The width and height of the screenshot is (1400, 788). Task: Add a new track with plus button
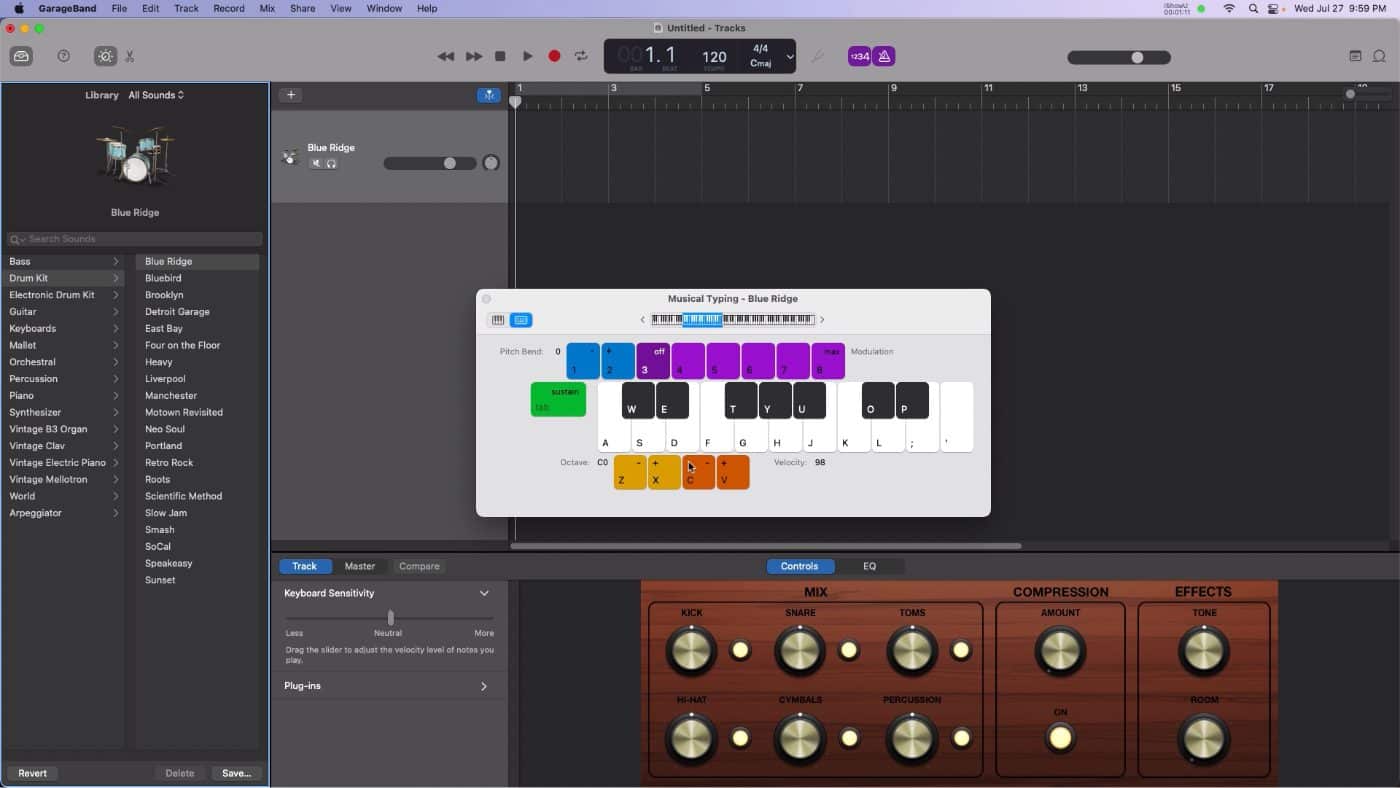coord(290,95)
